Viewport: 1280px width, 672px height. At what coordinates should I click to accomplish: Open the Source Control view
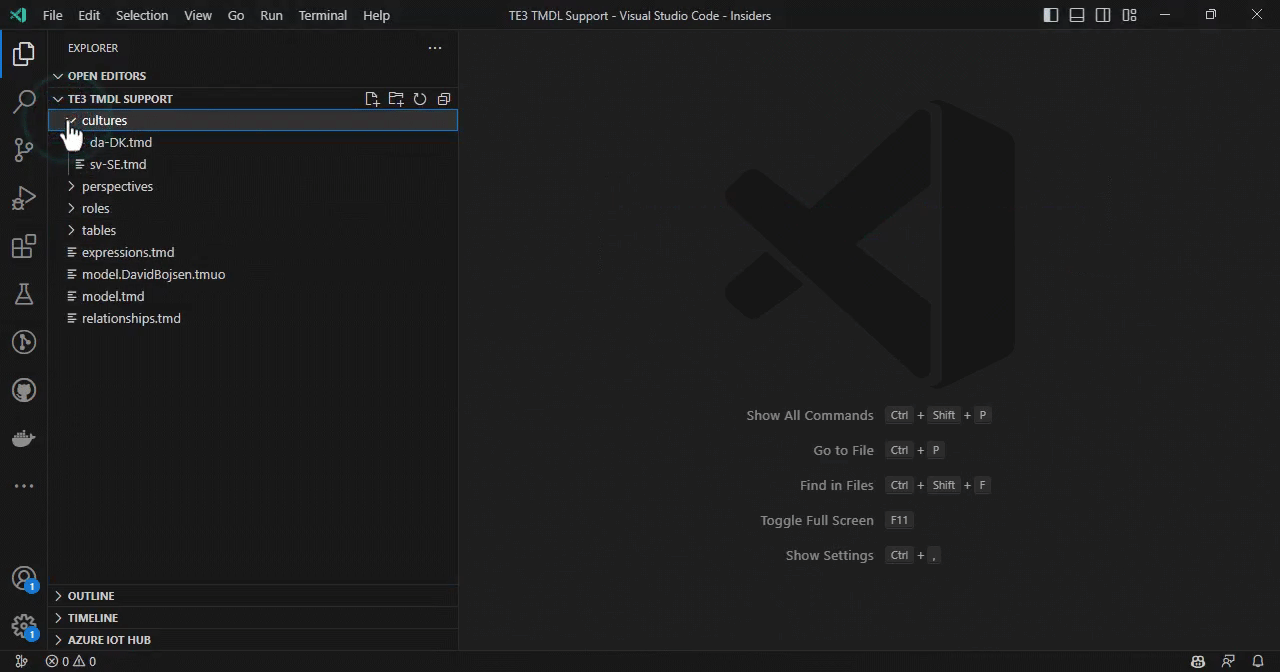[24, 149]
